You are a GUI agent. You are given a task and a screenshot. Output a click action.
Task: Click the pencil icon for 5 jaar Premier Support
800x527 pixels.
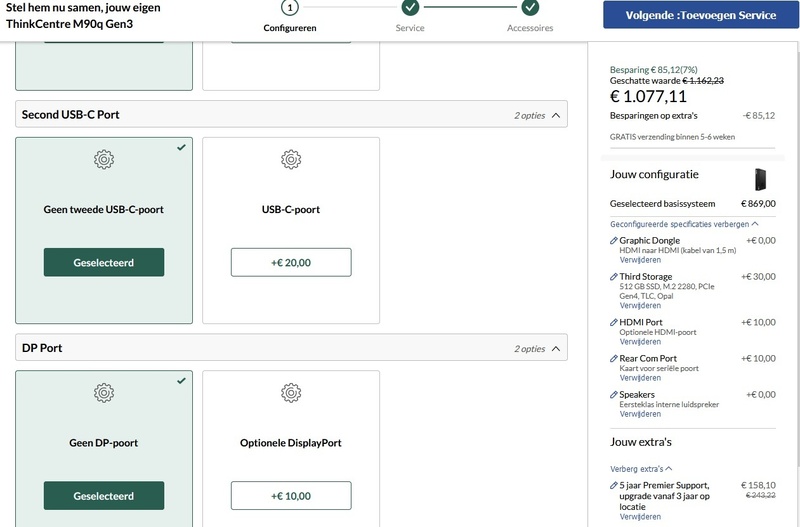[614, 485]
